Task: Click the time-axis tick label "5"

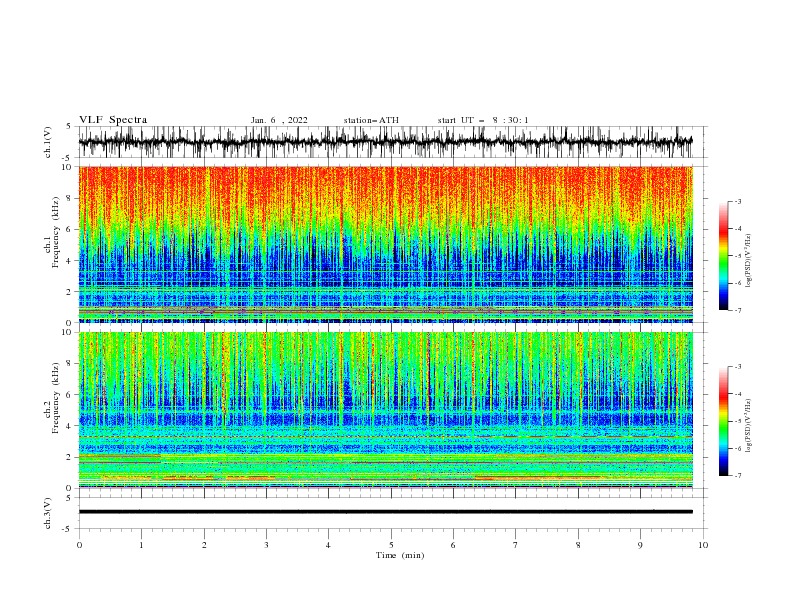Action: (x=391, y=545)
